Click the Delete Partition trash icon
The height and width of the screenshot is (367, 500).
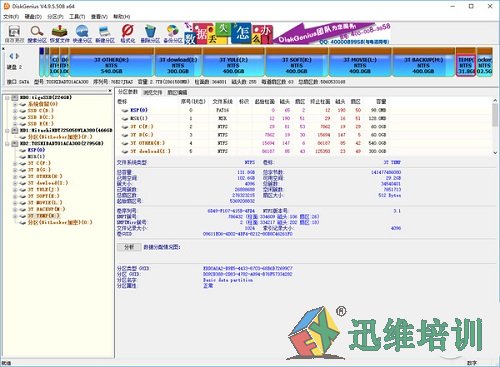tap(150, 34)
